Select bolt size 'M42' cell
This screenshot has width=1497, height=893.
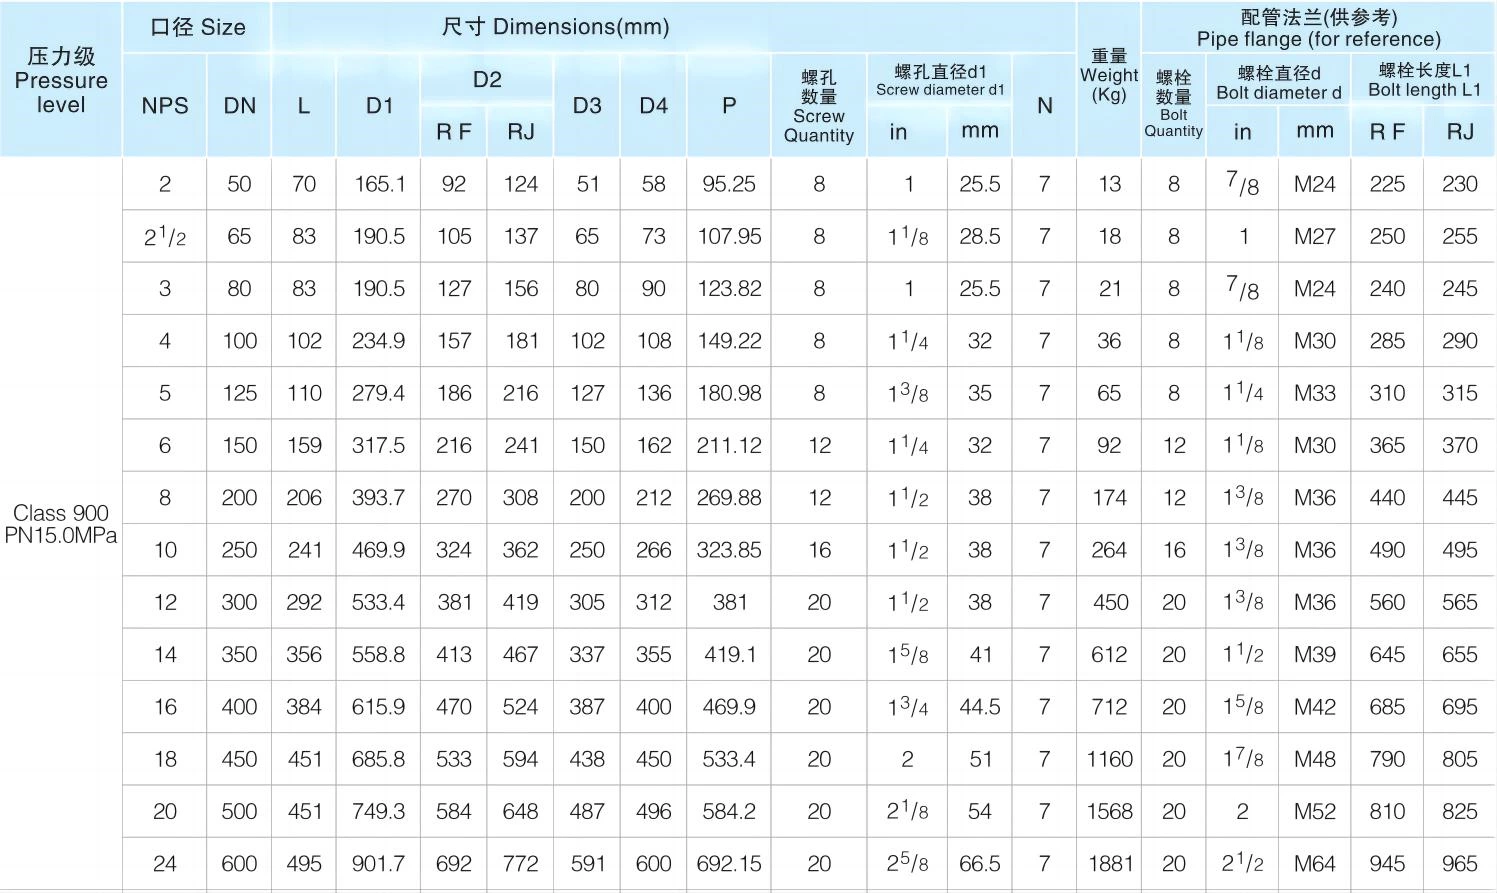(1314, 707)
